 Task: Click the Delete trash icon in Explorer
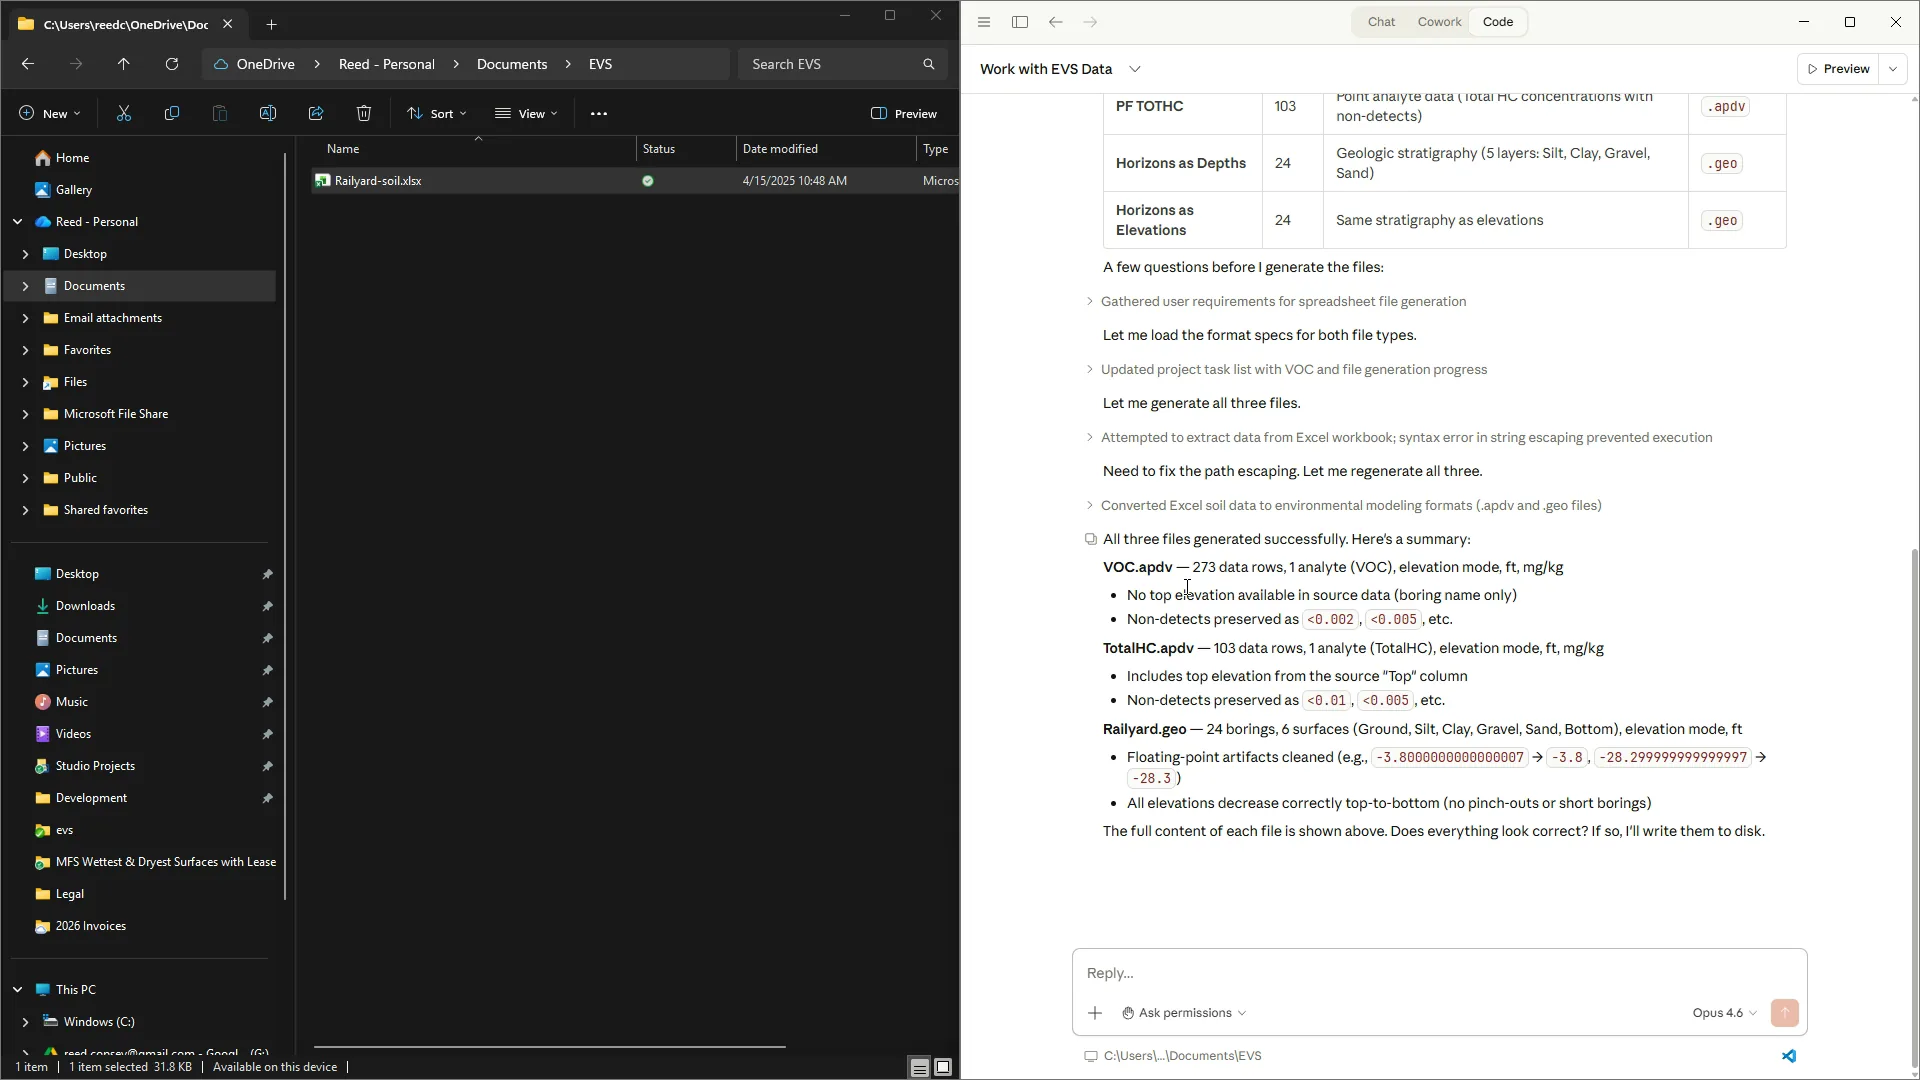click(364, 114)
